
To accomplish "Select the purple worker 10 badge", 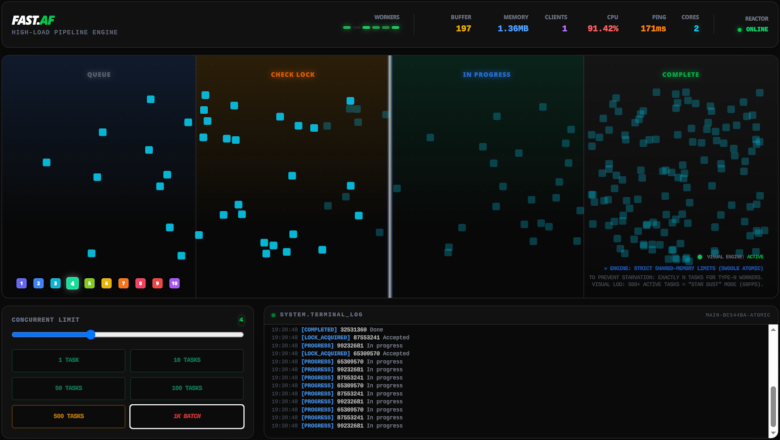I will tap(174, 283).
